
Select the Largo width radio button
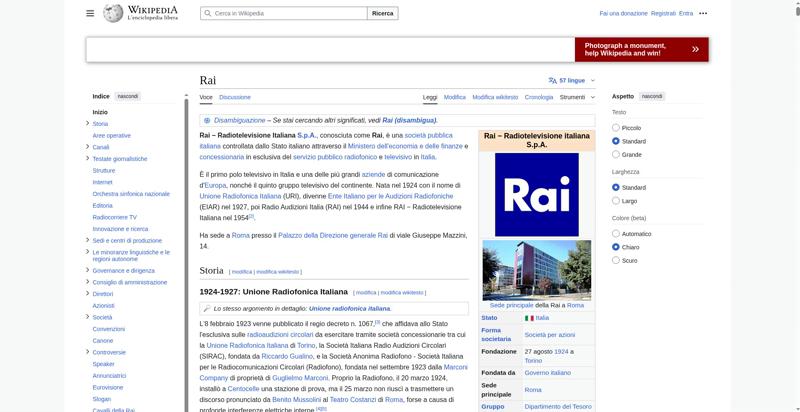616,201
